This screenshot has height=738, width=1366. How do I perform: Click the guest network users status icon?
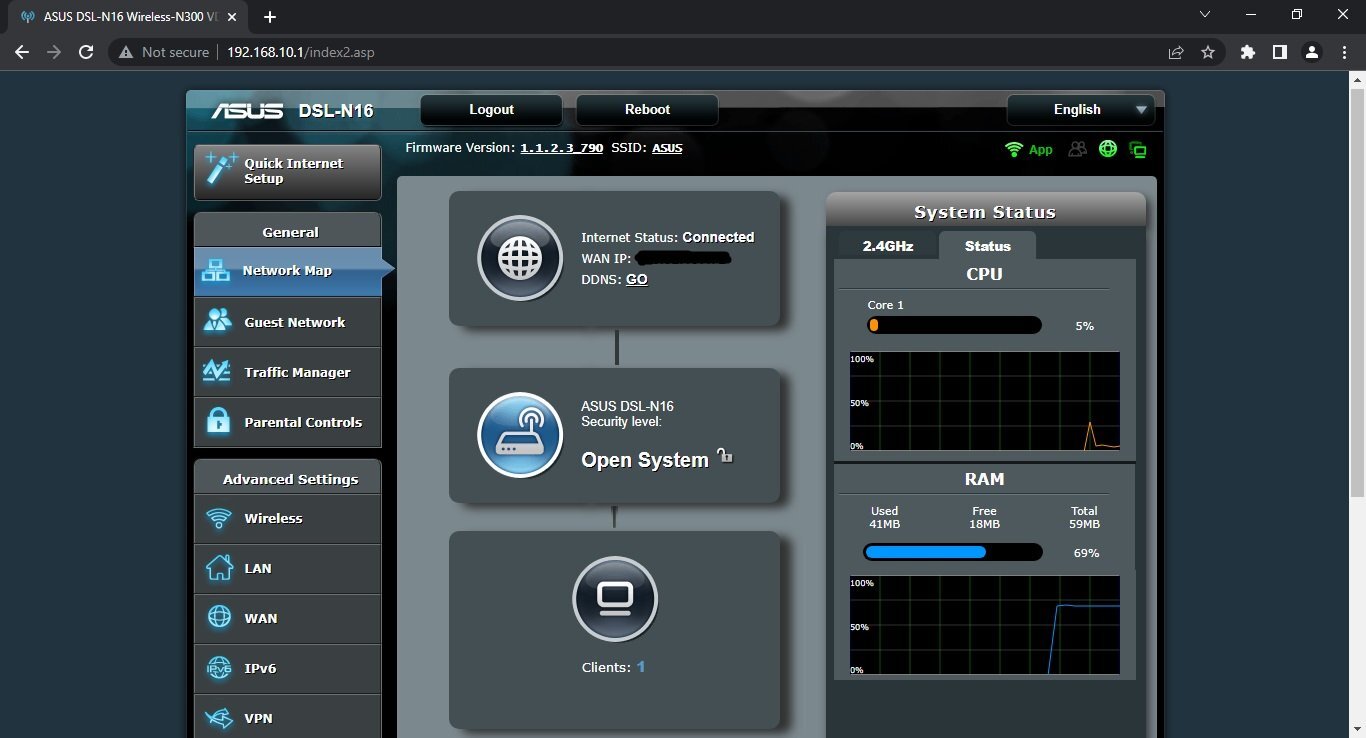coord(1077,149)
